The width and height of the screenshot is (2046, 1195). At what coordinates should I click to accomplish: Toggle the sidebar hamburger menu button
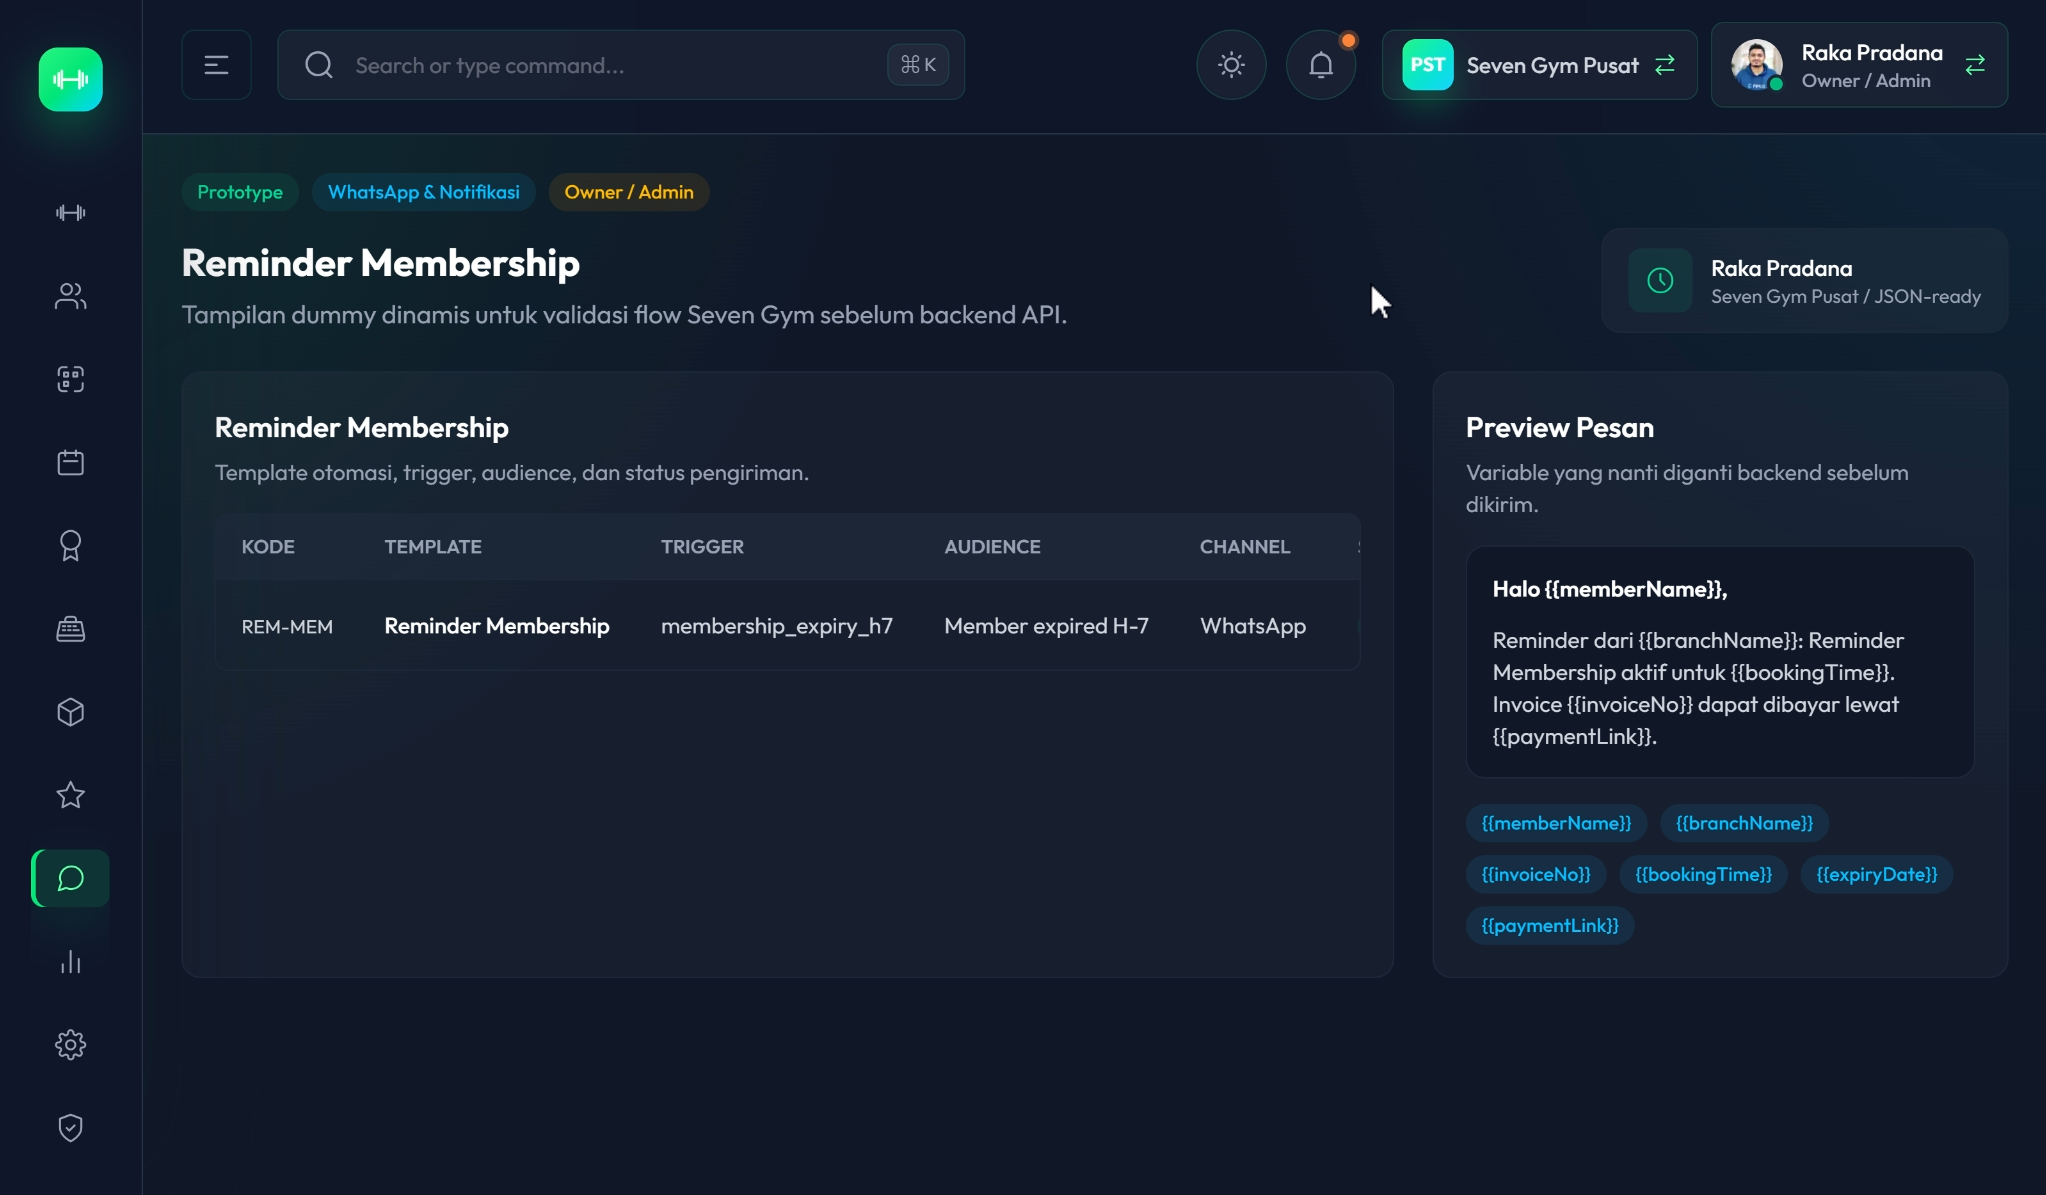pos(216,65)
